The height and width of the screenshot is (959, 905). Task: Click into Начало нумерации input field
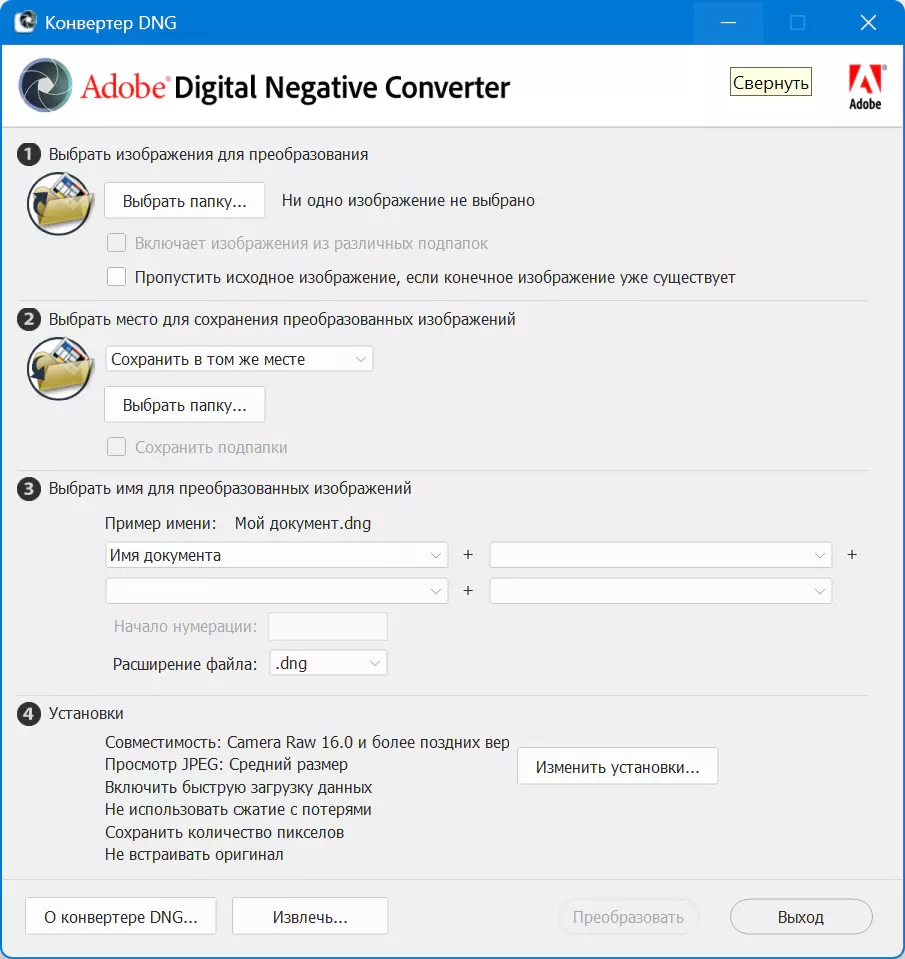coord(328,626)
